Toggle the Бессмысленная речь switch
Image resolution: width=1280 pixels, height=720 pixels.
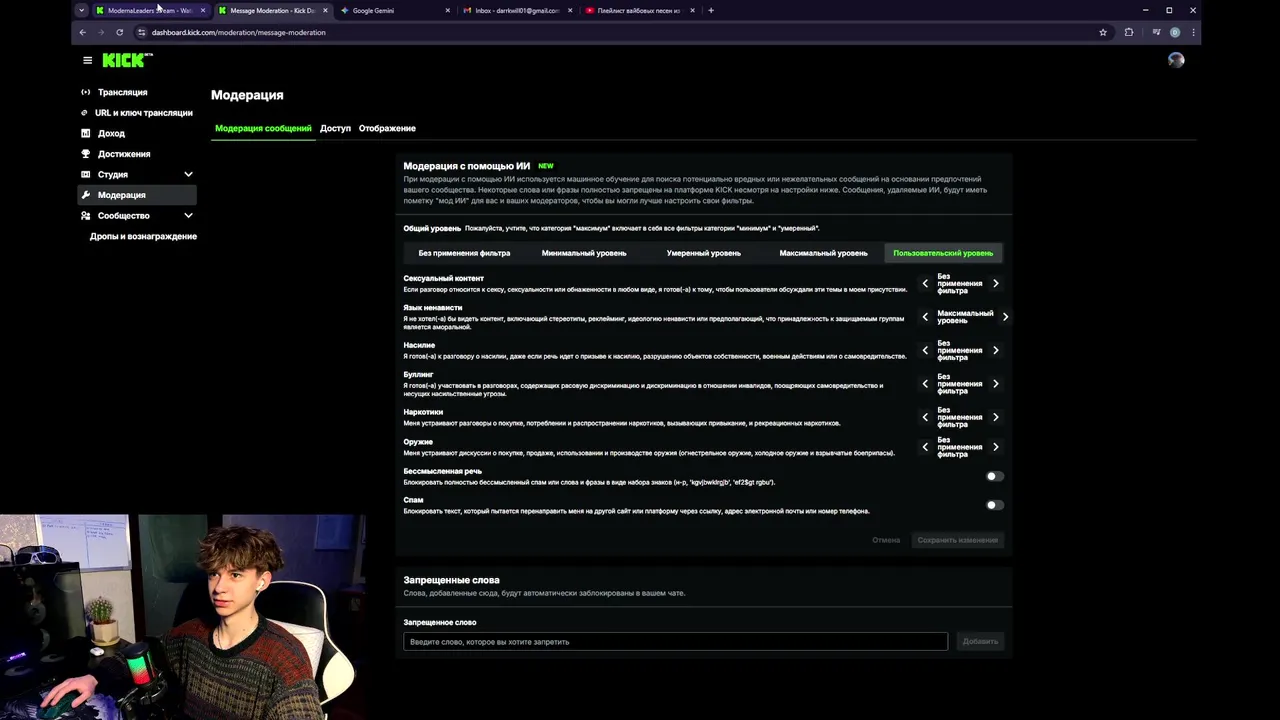click(994, 476)
